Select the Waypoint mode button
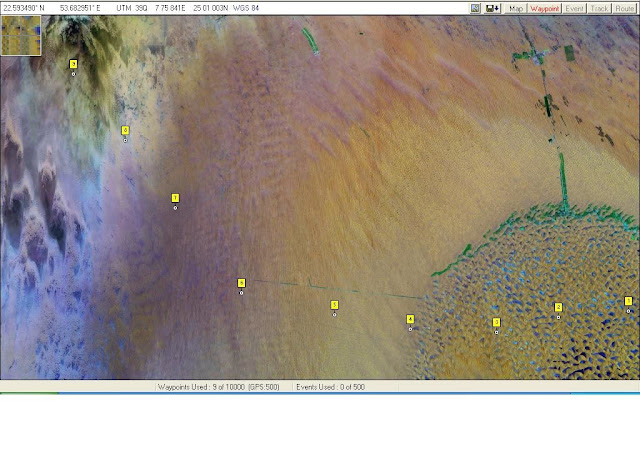 (544, 8)
